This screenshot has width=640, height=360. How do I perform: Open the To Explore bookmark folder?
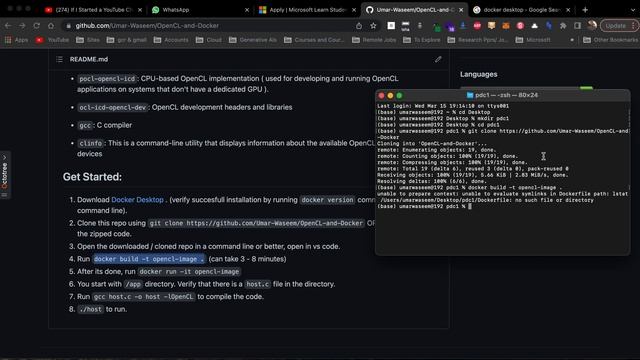422,40
